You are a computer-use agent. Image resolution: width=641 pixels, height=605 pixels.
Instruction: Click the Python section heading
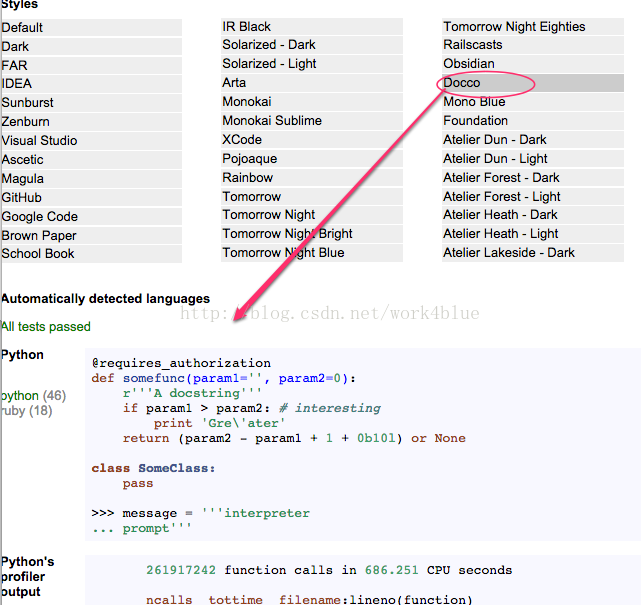(x=22, y=354)
